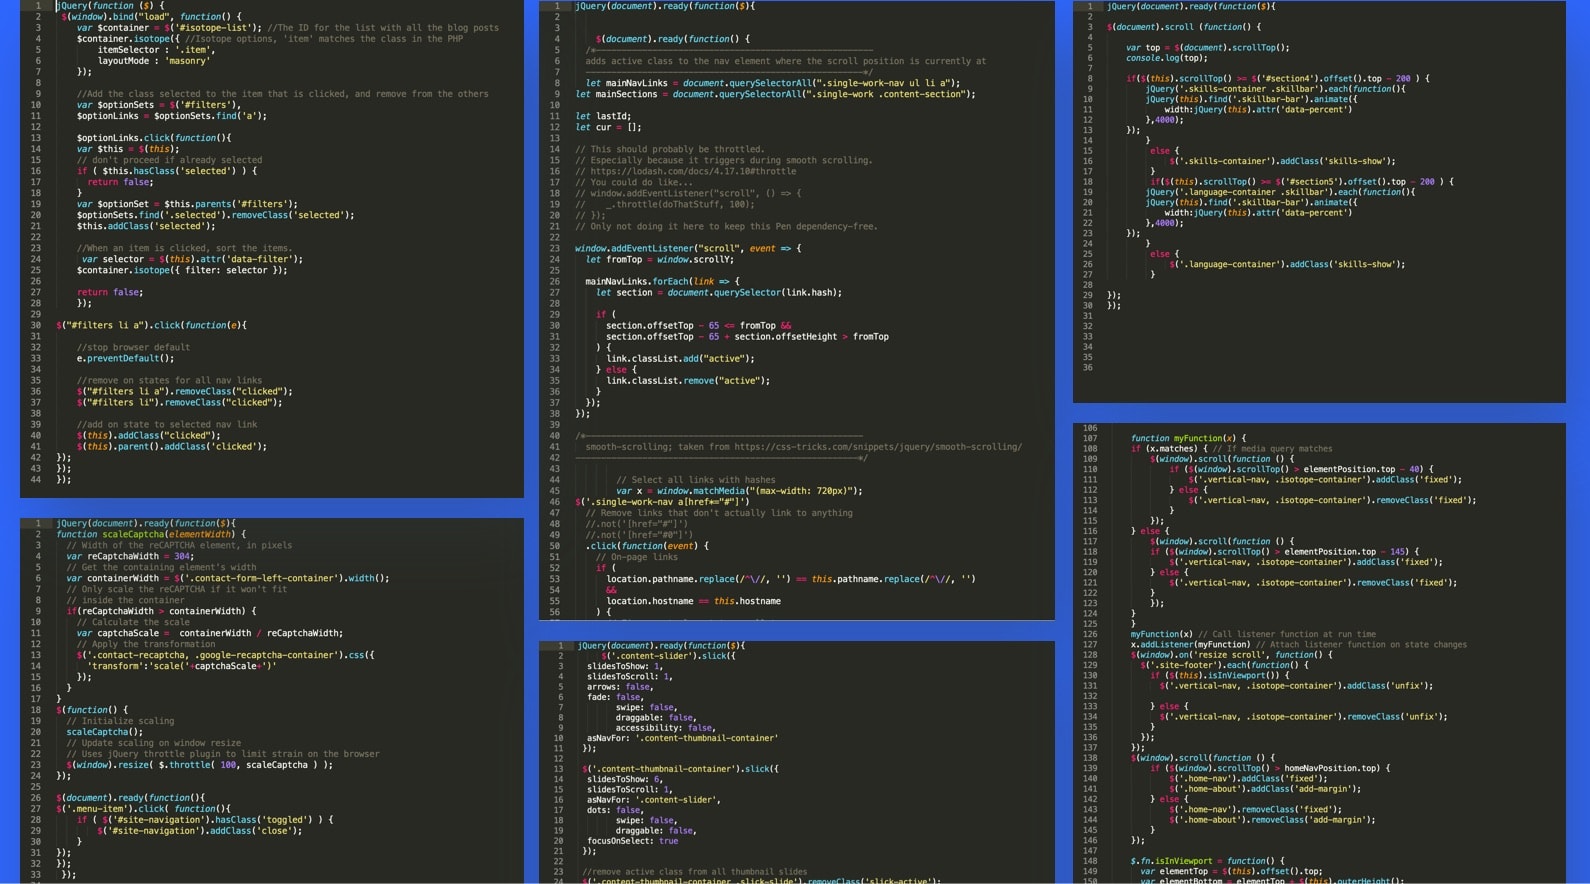This screenshot has height=884, width=1590.
Task: Click the option "accessibility: false,"
Action: tap(665, 728)
